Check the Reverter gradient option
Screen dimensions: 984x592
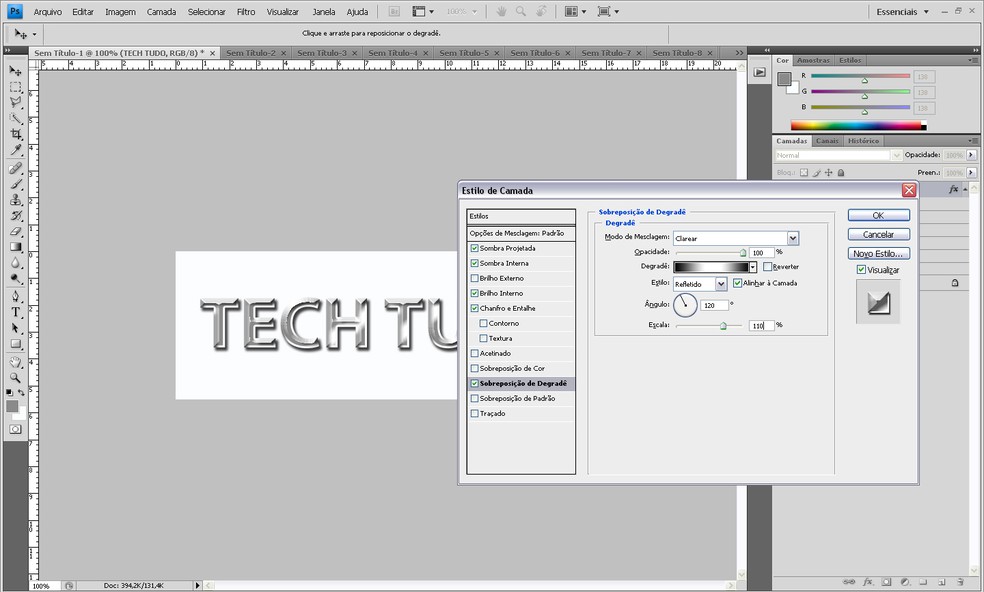767,267
